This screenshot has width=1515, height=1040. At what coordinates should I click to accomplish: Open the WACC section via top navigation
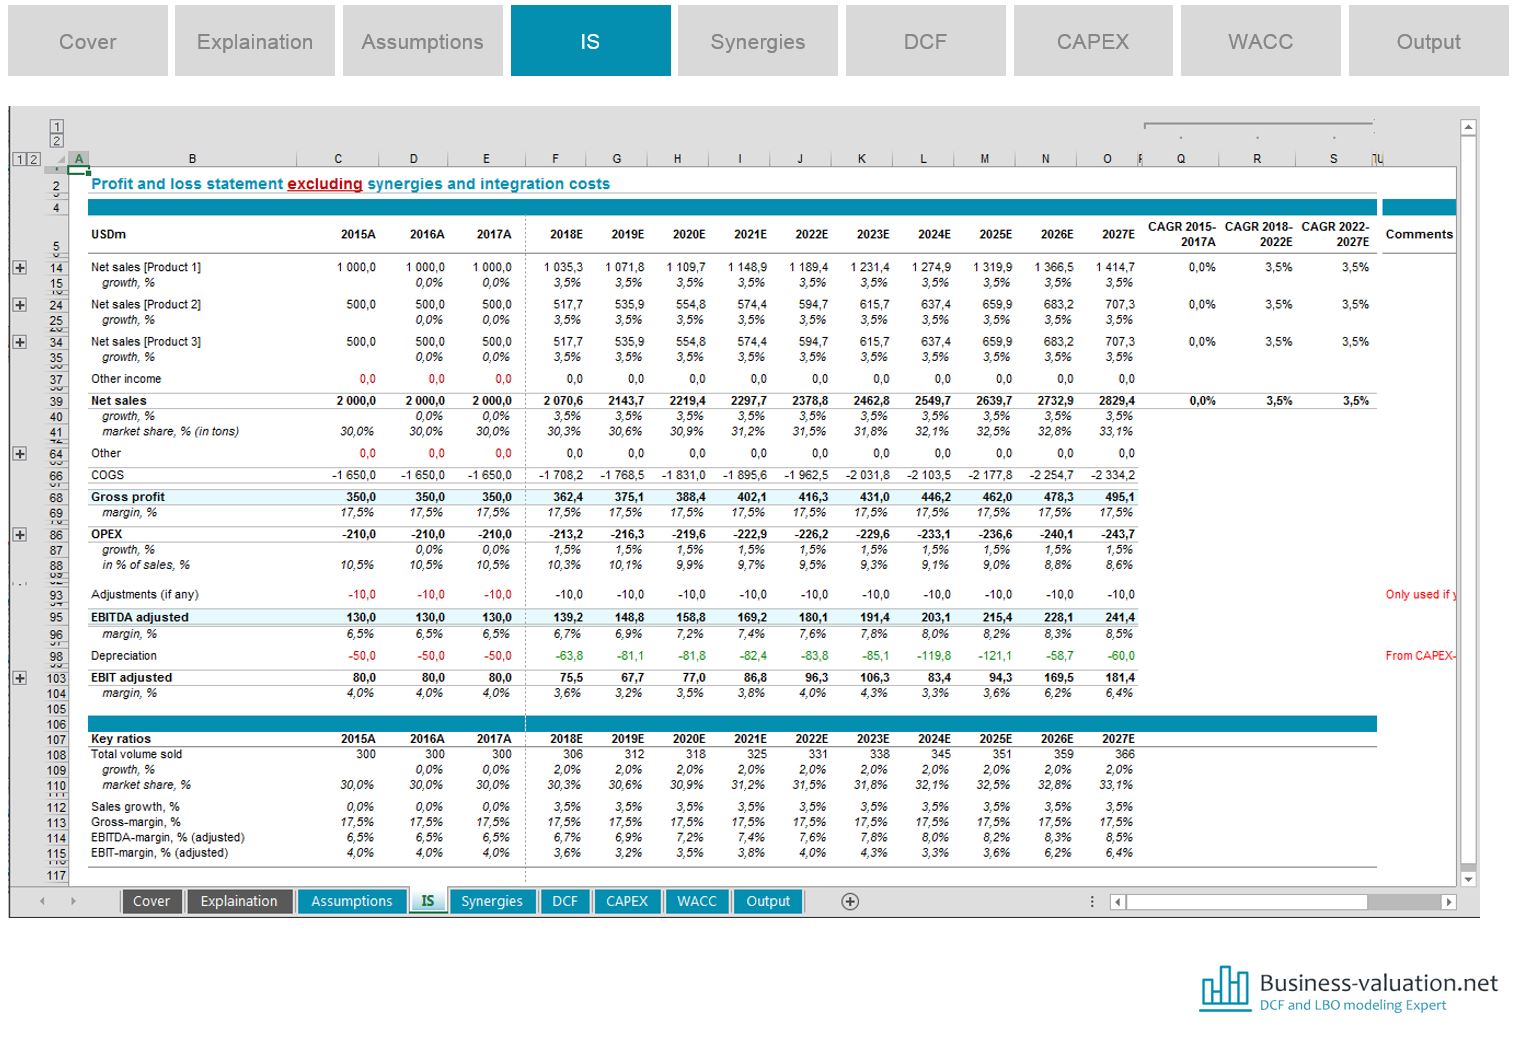tap(1260, 40)
